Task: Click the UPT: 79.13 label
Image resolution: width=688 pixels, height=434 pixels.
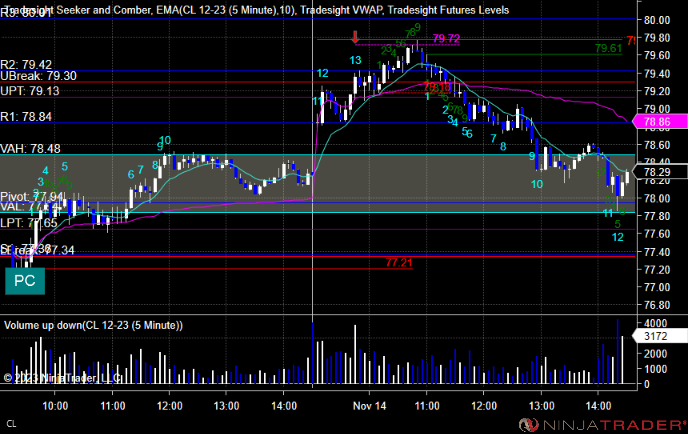Action: 30,91
